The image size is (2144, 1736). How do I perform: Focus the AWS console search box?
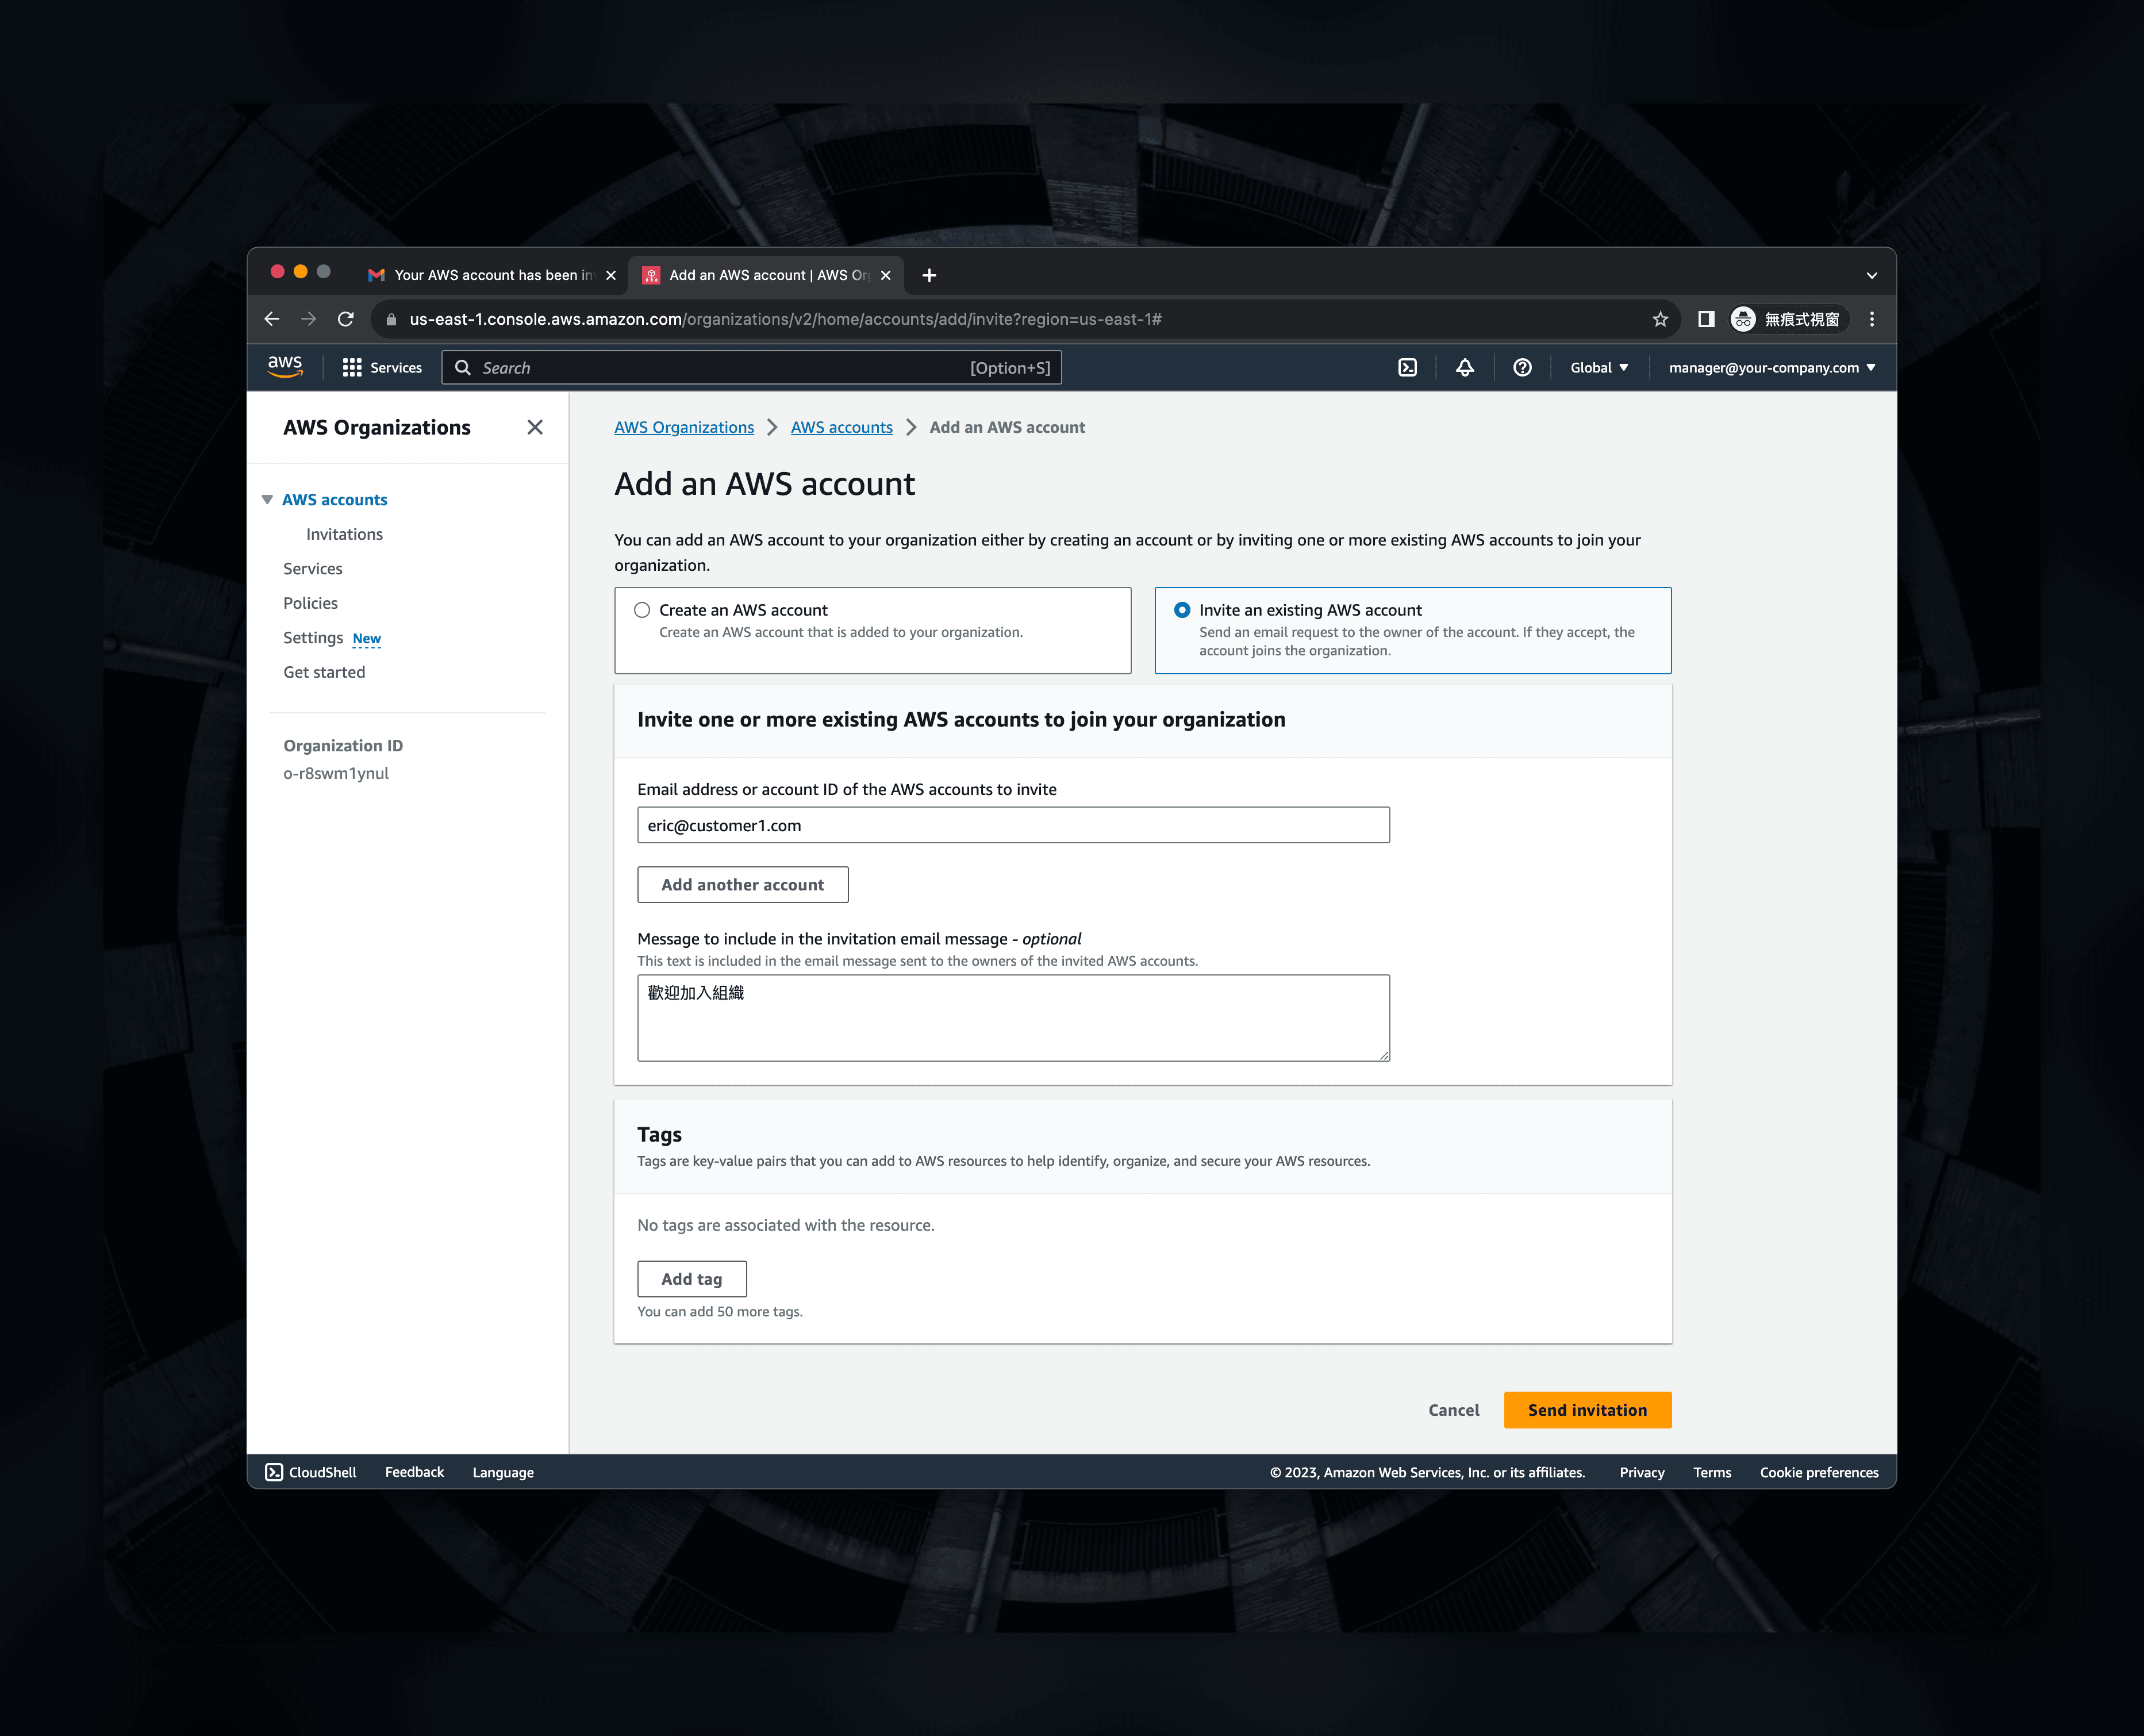point(751,368)
